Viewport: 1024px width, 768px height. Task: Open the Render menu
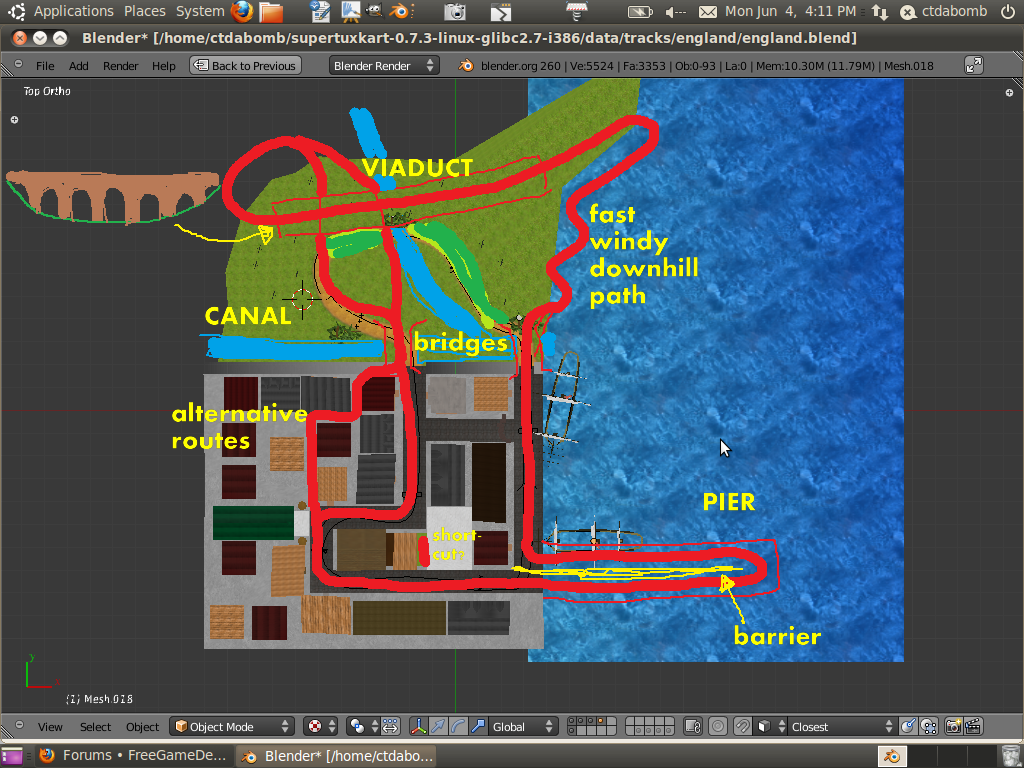121,66
